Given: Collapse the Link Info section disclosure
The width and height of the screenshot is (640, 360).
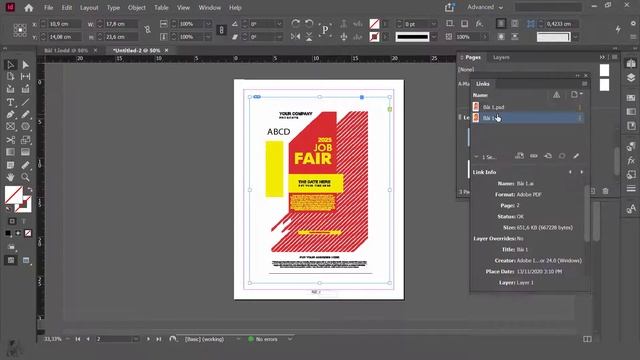Looking at the screenshot, I should [x=476, y=157].
